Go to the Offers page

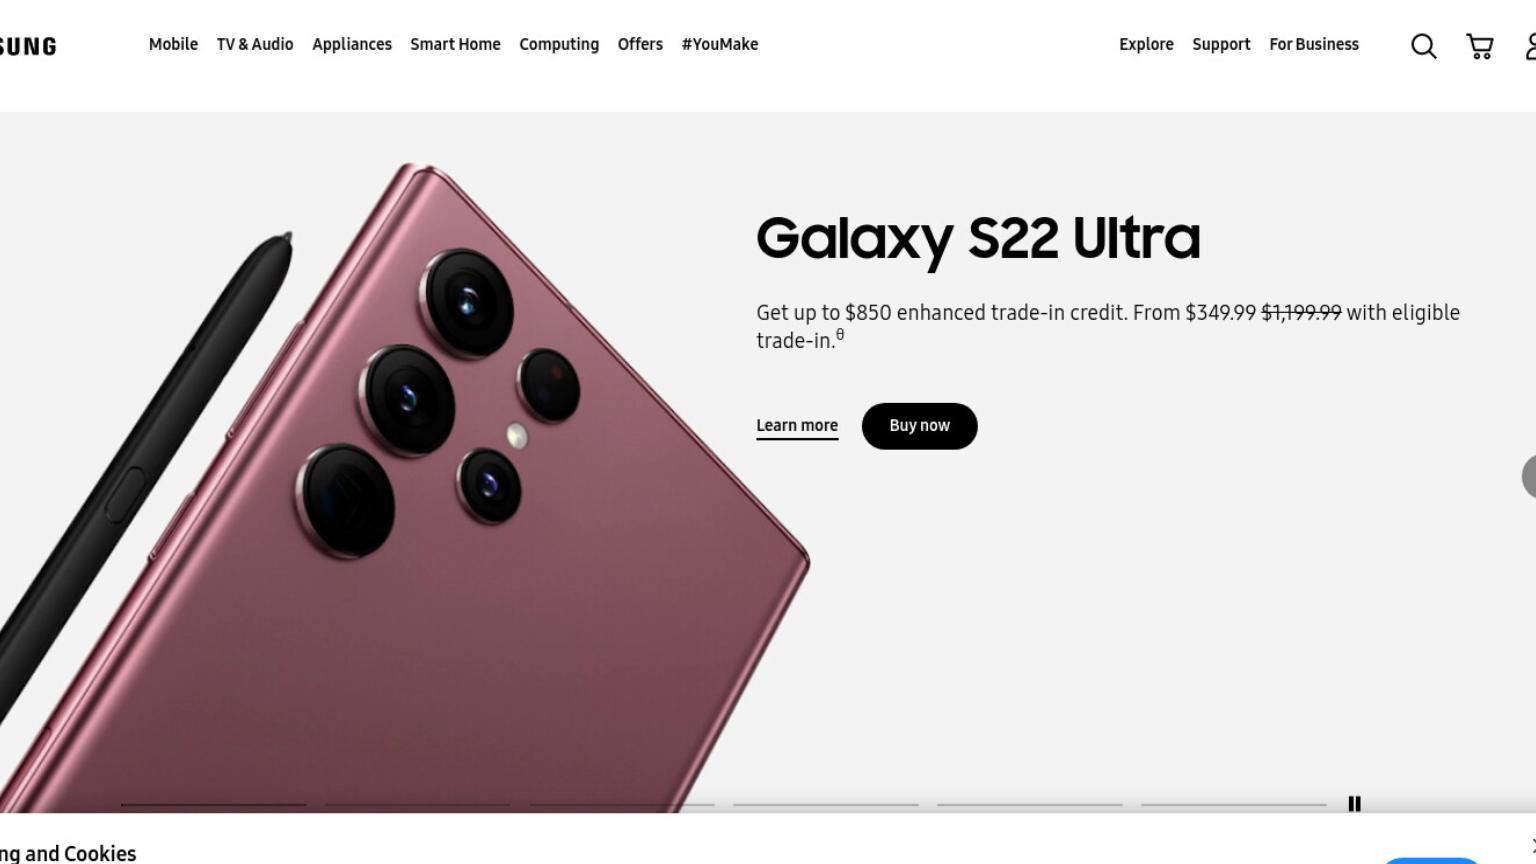(x=640, y=44)
